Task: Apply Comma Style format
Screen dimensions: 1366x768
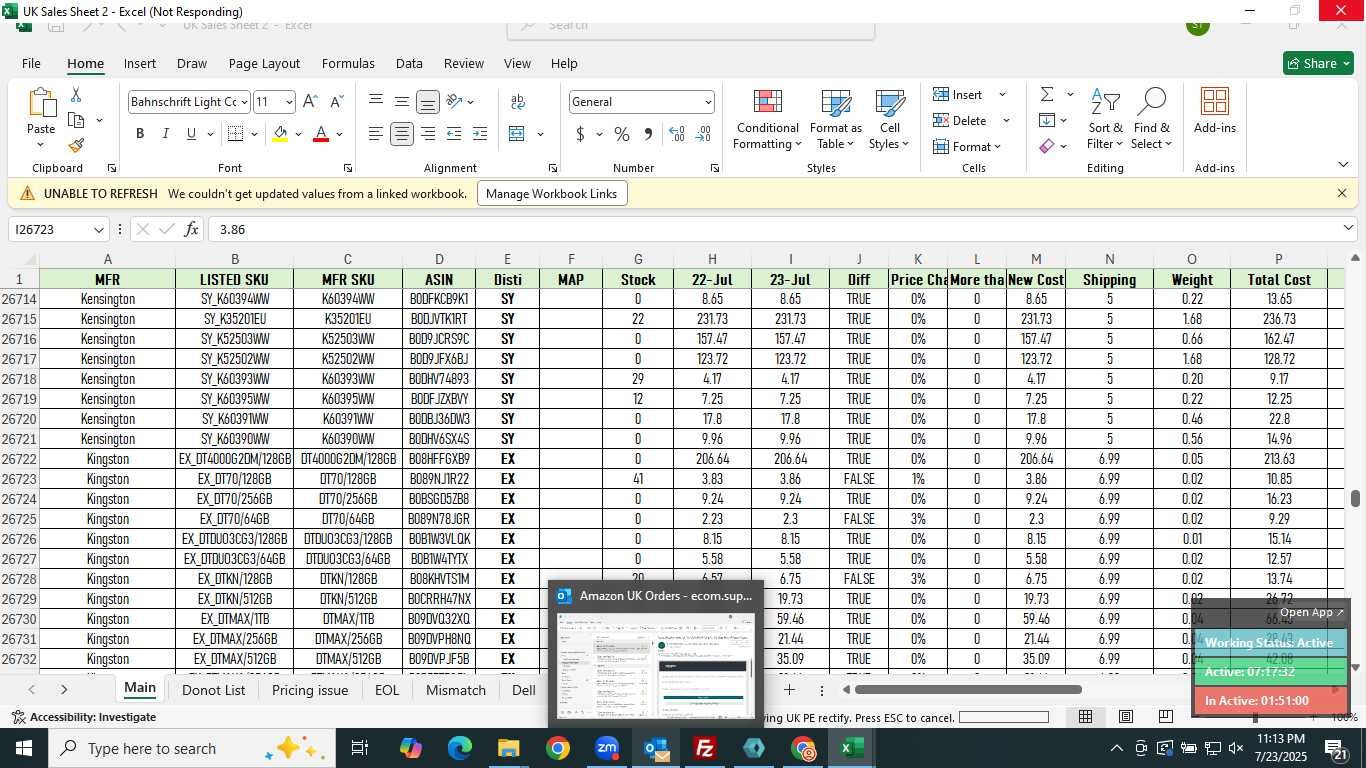Action: [x=648, y=134]
